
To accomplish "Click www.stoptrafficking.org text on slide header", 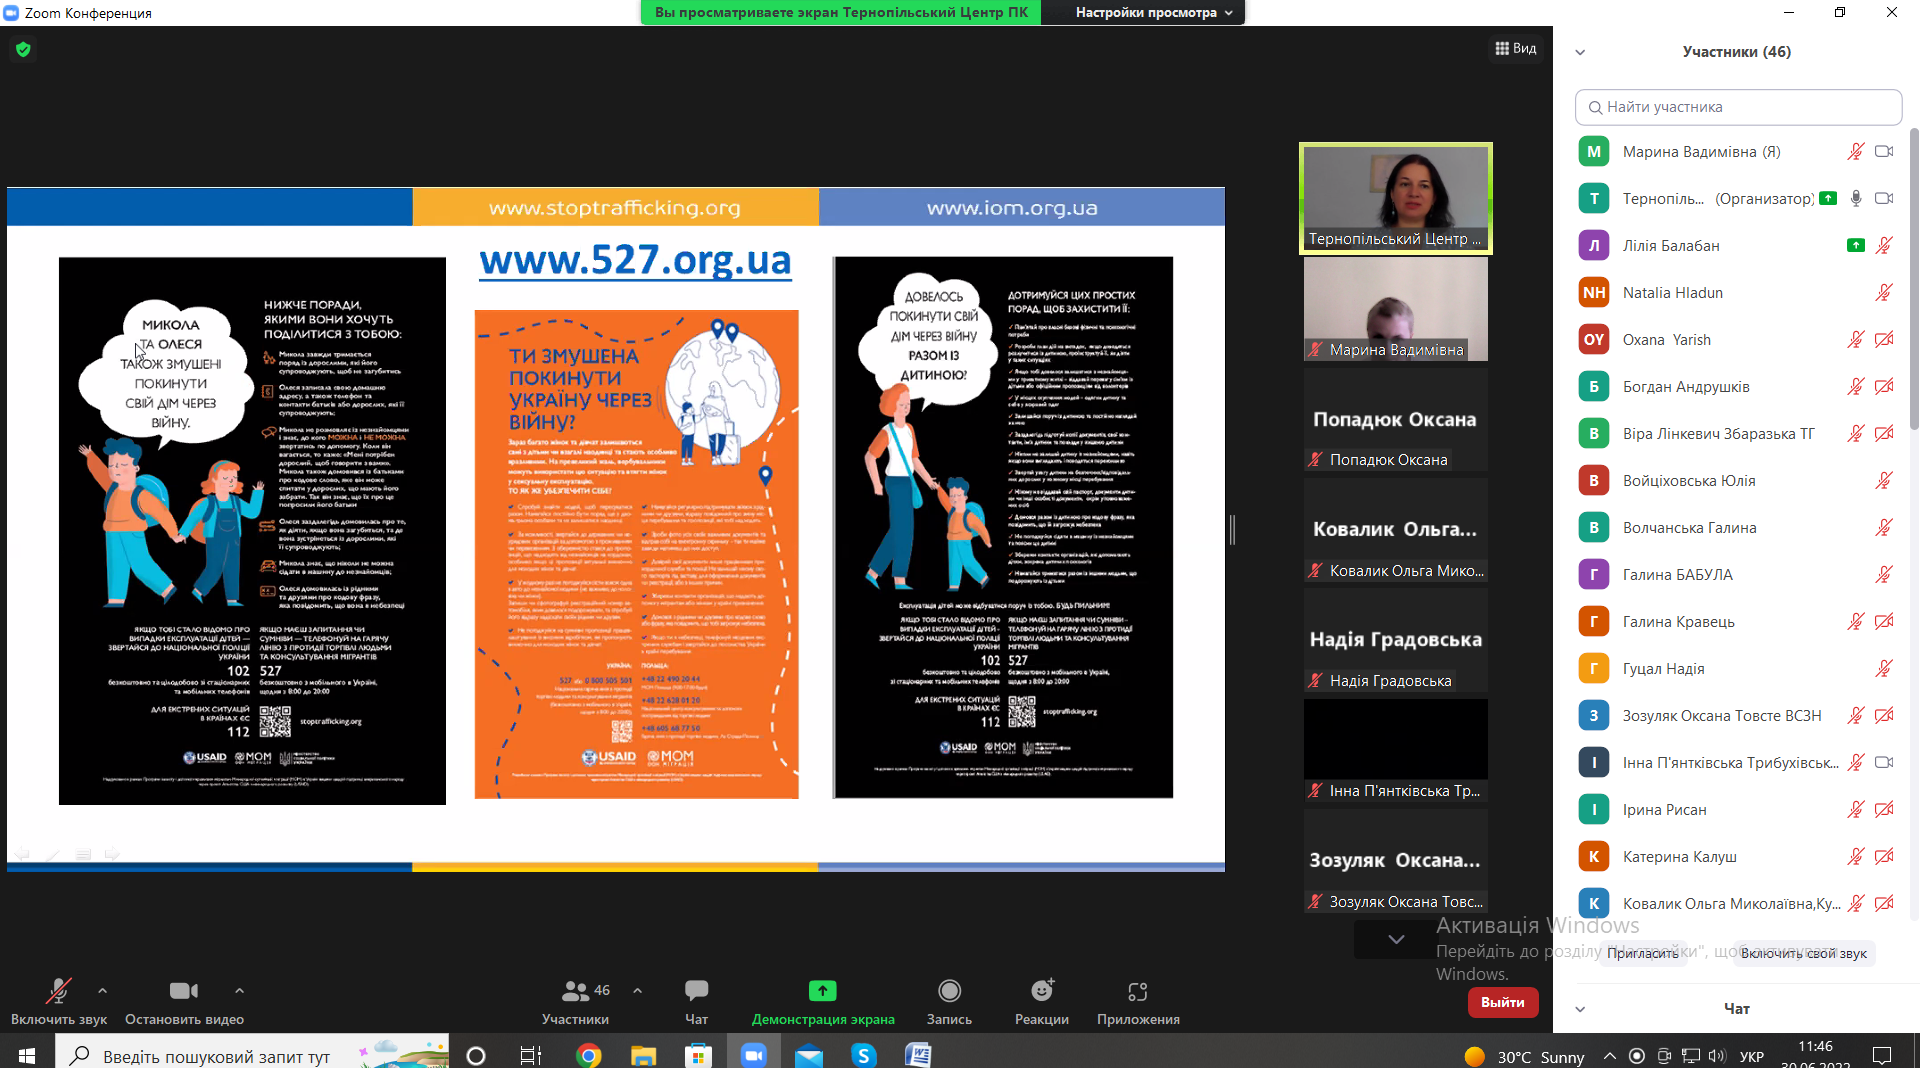I will [615, 208].
